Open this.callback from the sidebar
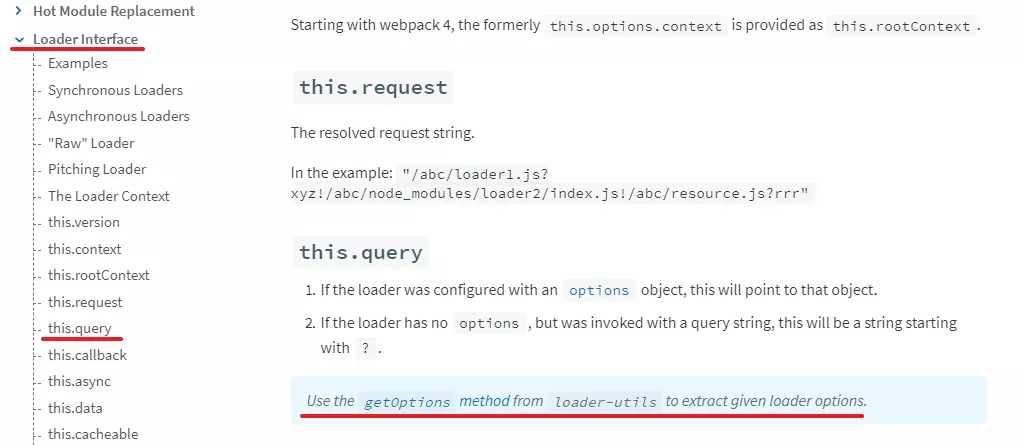 [x=87, y=355]
